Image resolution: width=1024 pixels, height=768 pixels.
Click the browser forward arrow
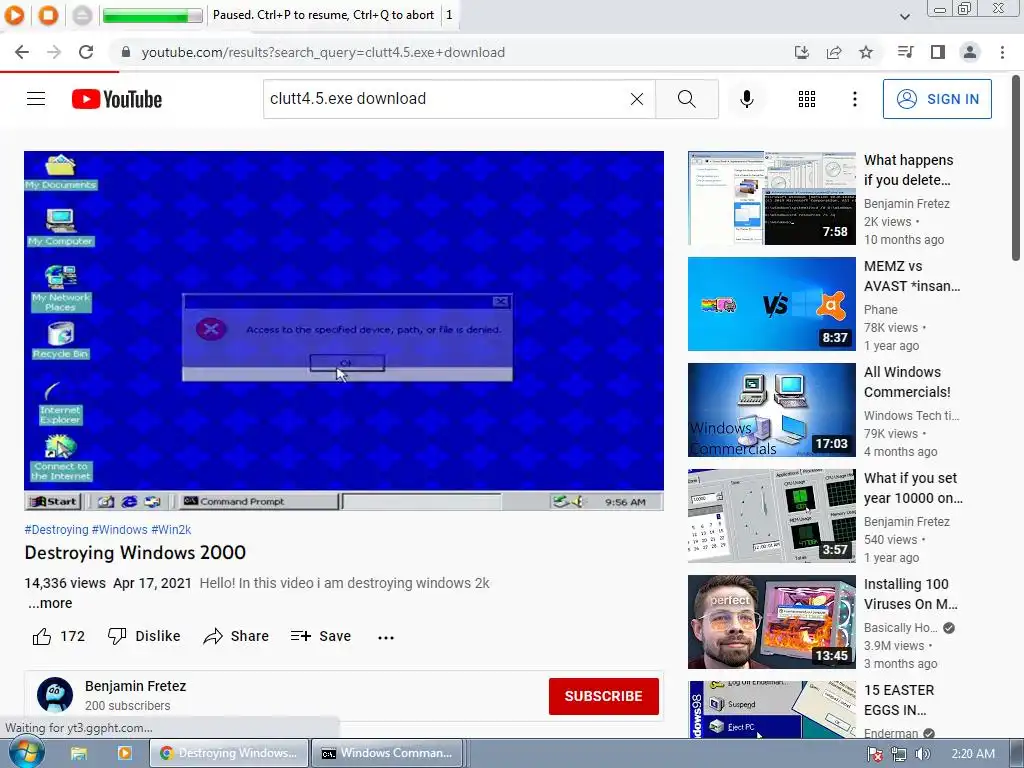coord(54,52)
